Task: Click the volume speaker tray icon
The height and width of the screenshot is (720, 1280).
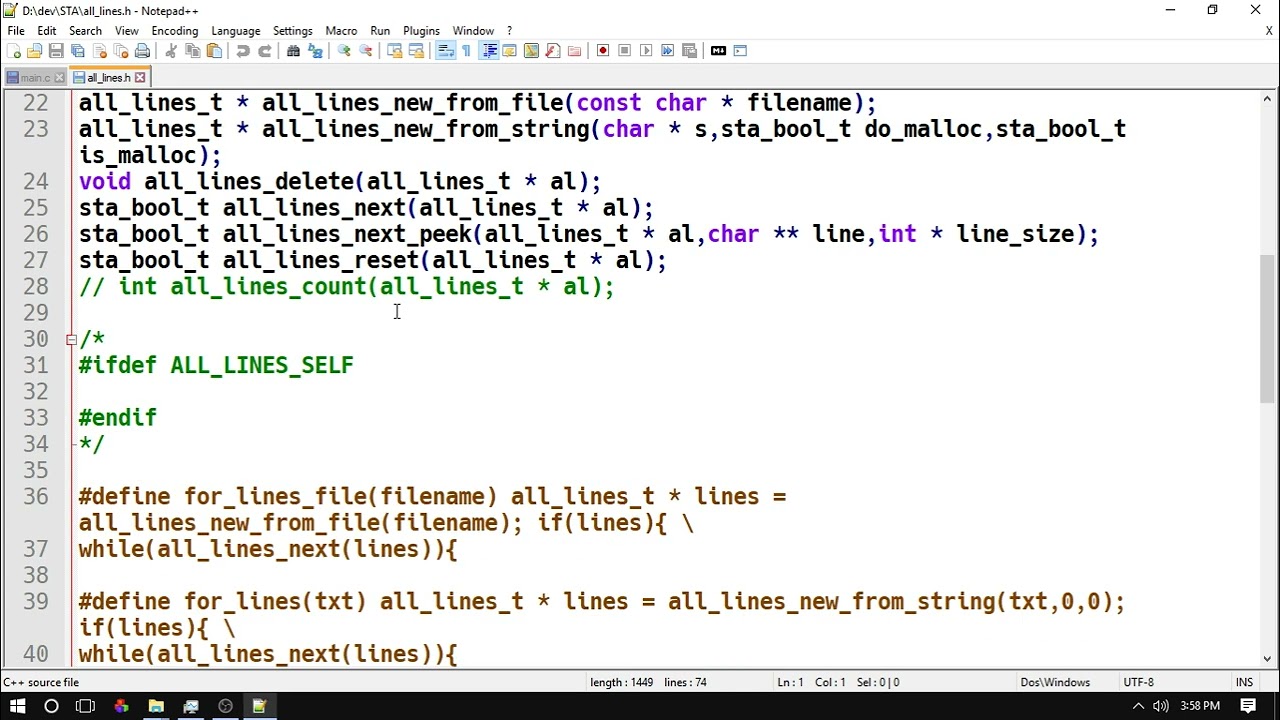Action: [x=1160, y=706]
